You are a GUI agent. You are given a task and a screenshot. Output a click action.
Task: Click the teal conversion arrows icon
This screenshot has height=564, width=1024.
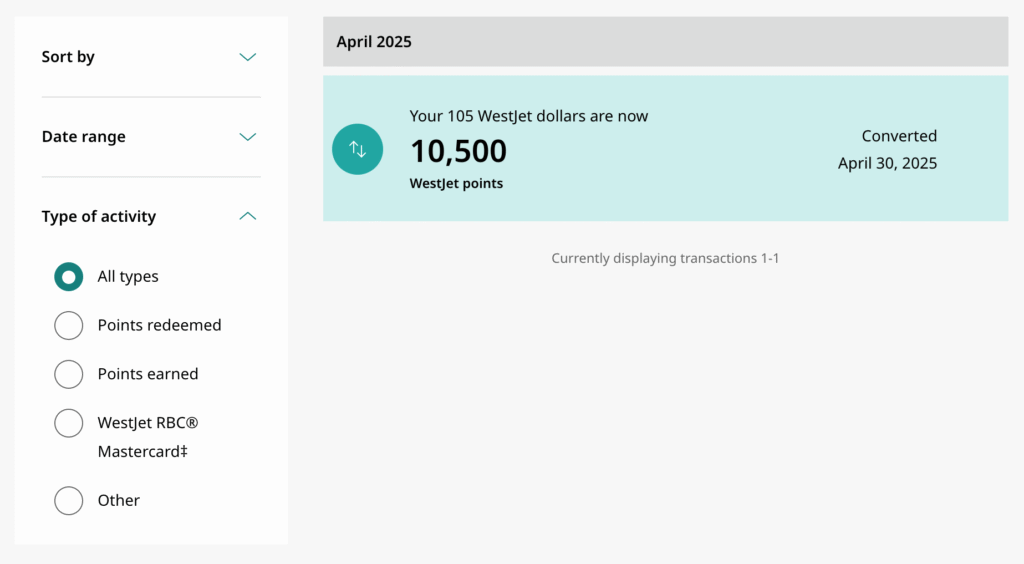coord(357,149)
